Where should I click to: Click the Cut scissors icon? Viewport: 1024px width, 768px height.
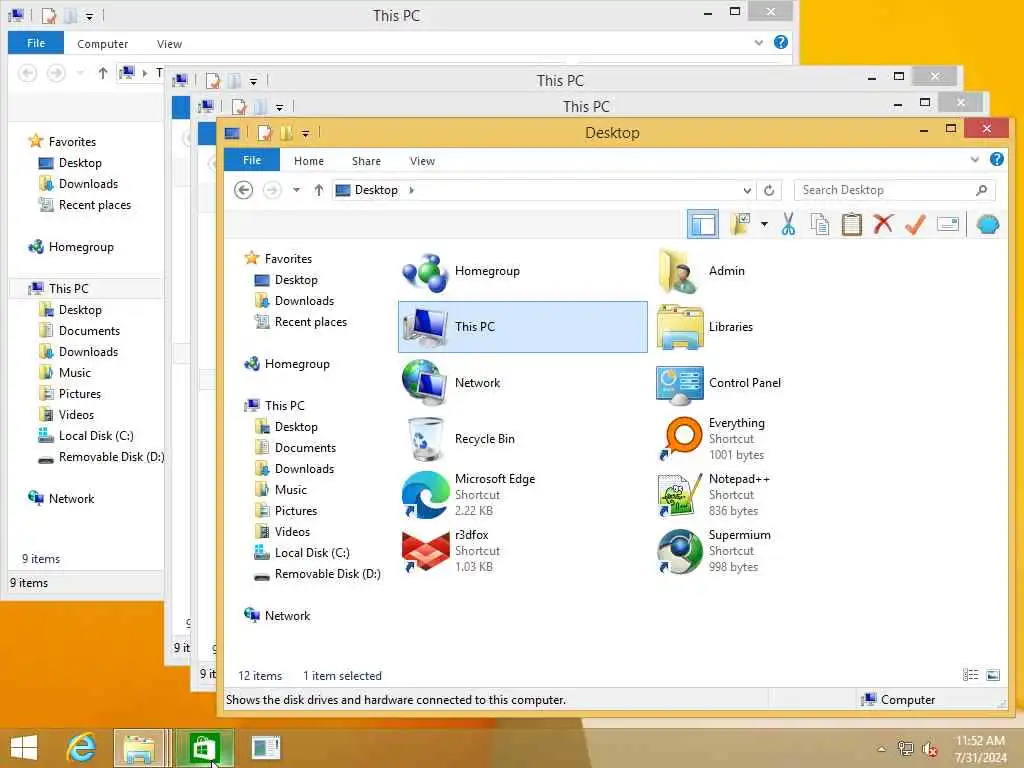[788, 225]
